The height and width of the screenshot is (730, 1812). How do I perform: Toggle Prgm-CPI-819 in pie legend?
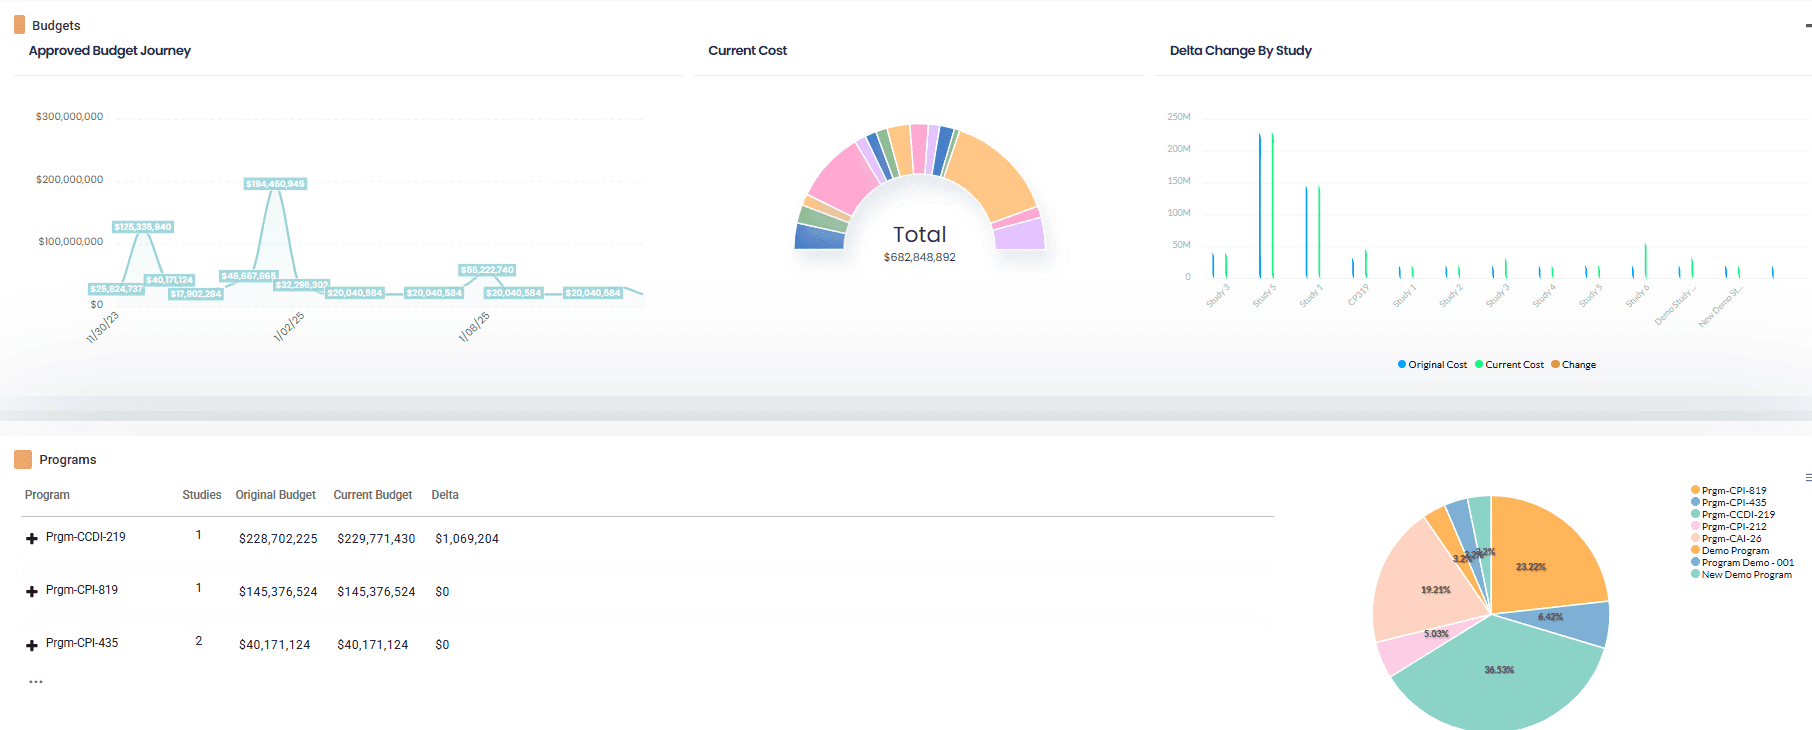coord(1728,491)
